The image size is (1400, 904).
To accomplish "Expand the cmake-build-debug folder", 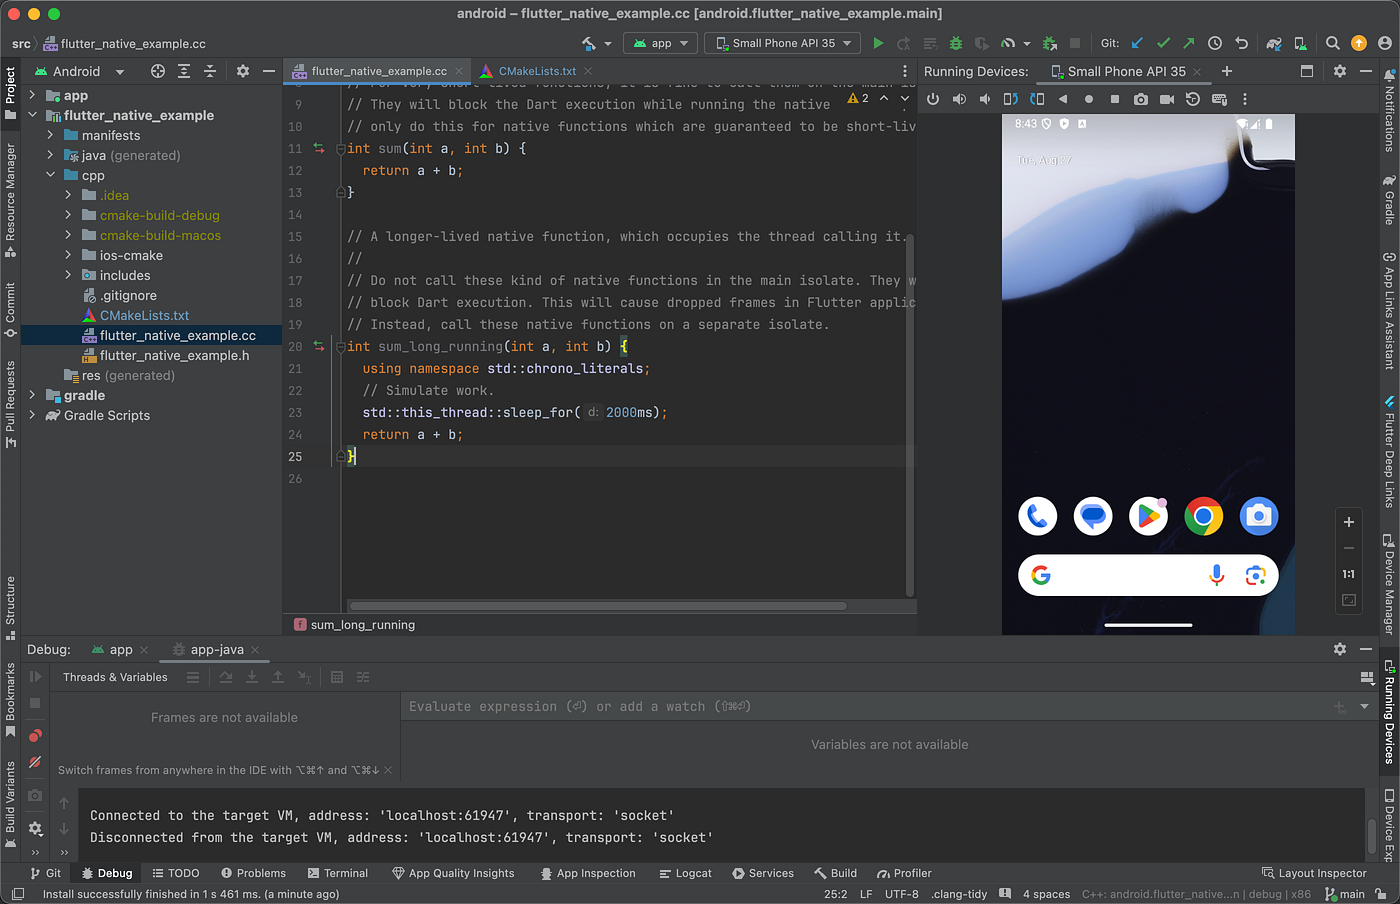I will point(68,215).
